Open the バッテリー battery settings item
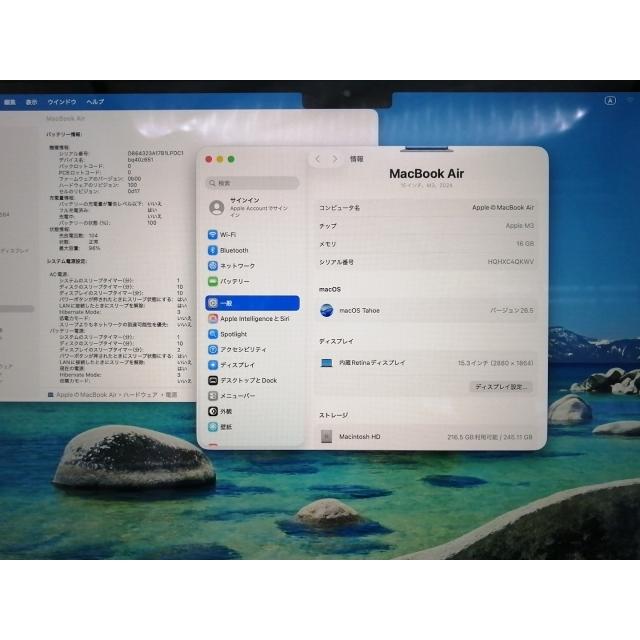 pyautogui.click(x=229, y=281)
